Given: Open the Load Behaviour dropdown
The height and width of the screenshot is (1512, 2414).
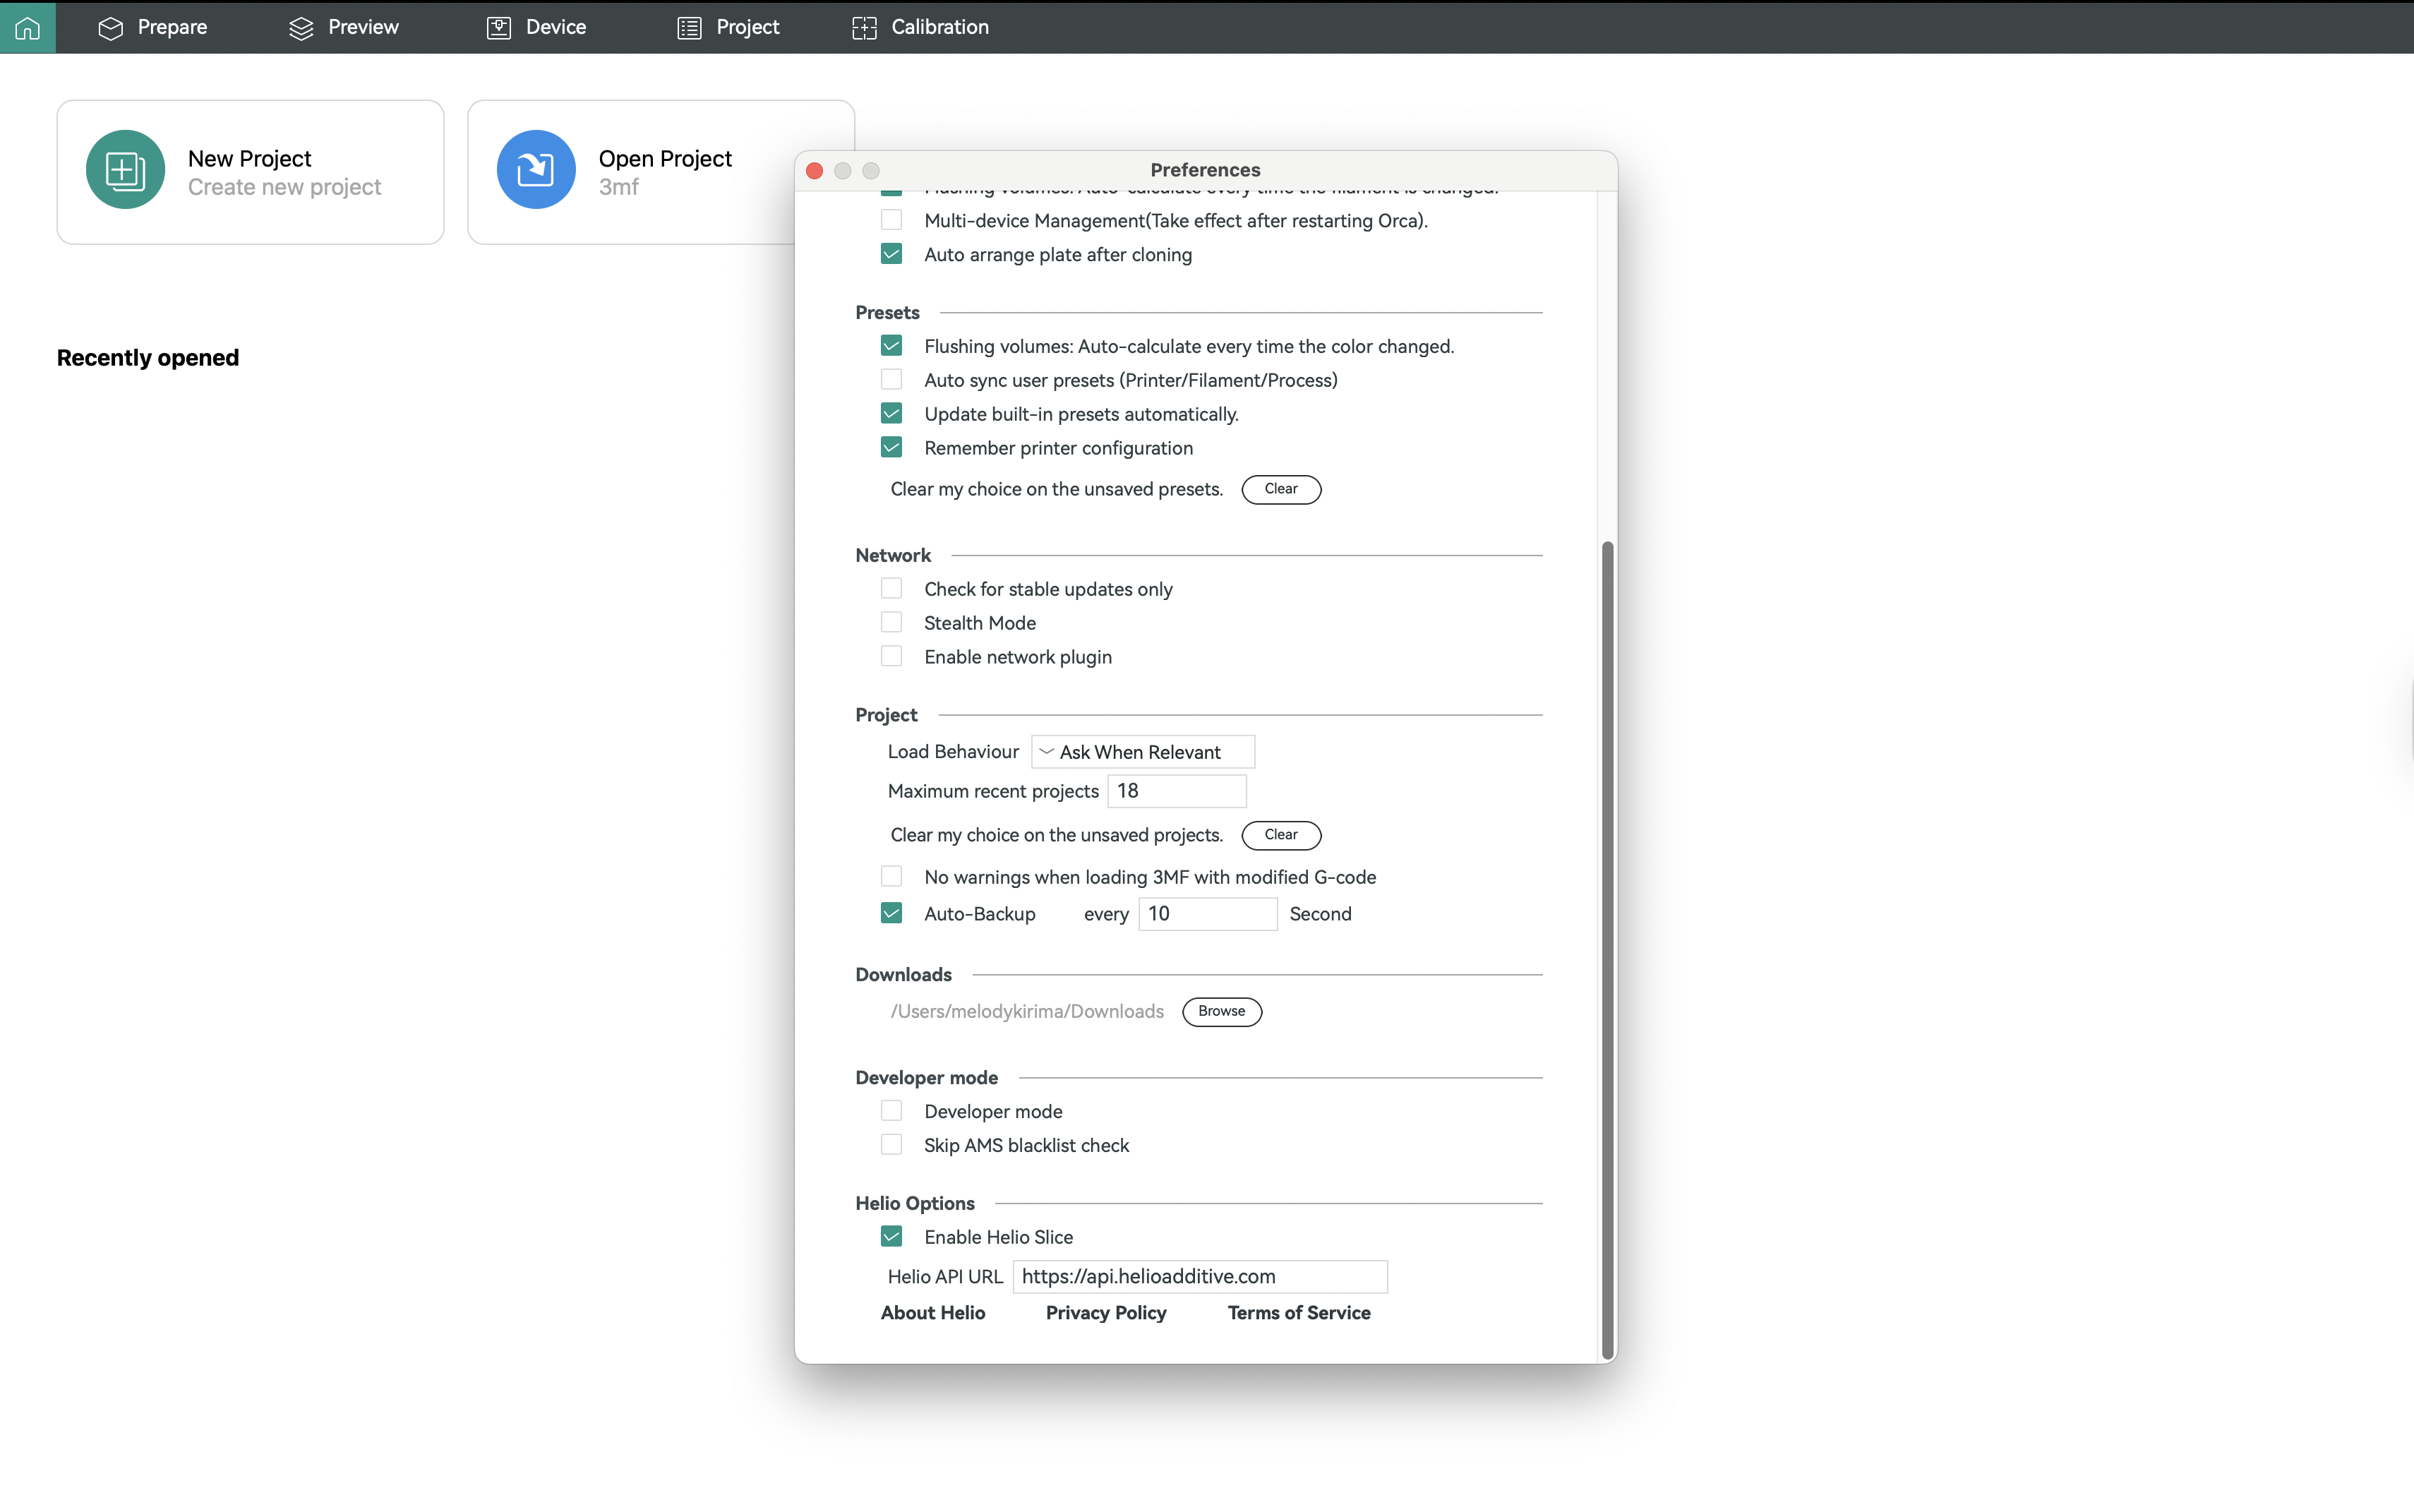Looking at the screenshot, I should point(1143,752).
